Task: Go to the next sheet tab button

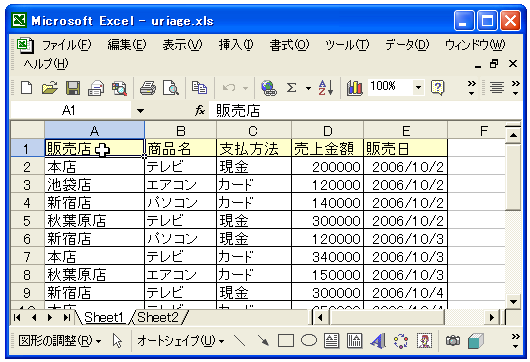Action: tap(50, 318)
